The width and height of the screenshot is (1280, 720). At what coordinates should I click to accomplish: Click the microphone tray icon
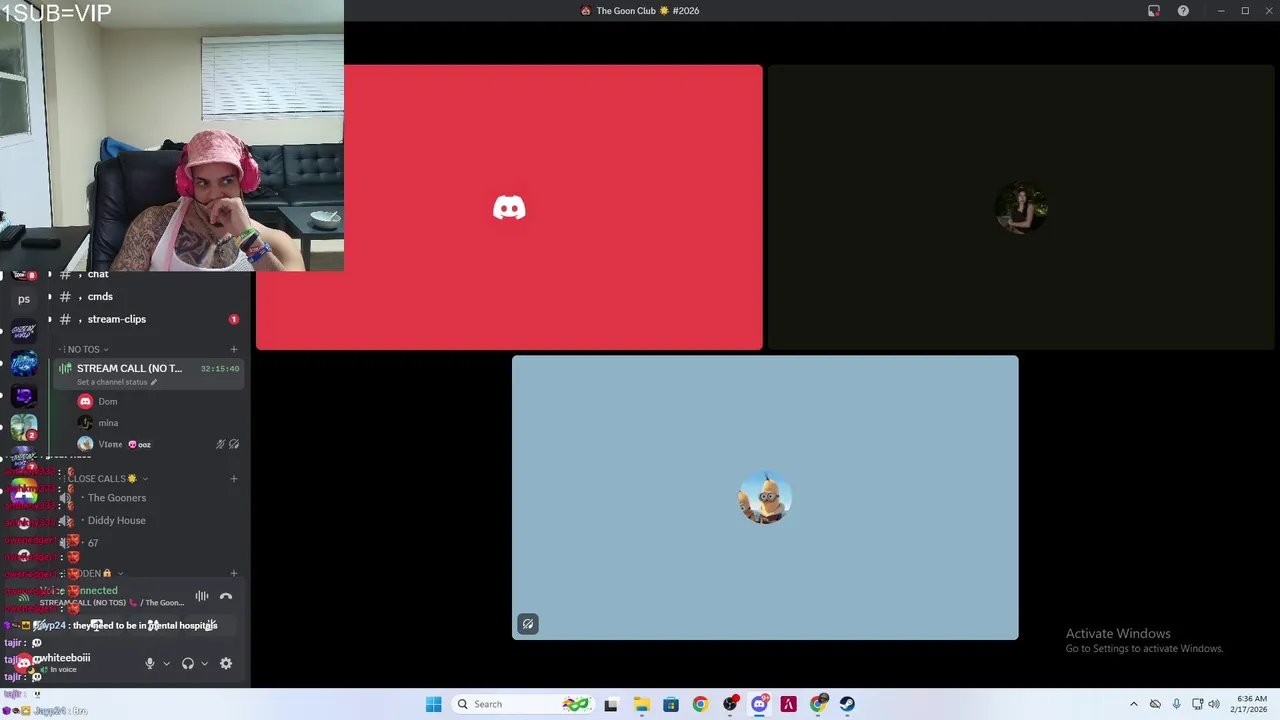coord(1176,704)
